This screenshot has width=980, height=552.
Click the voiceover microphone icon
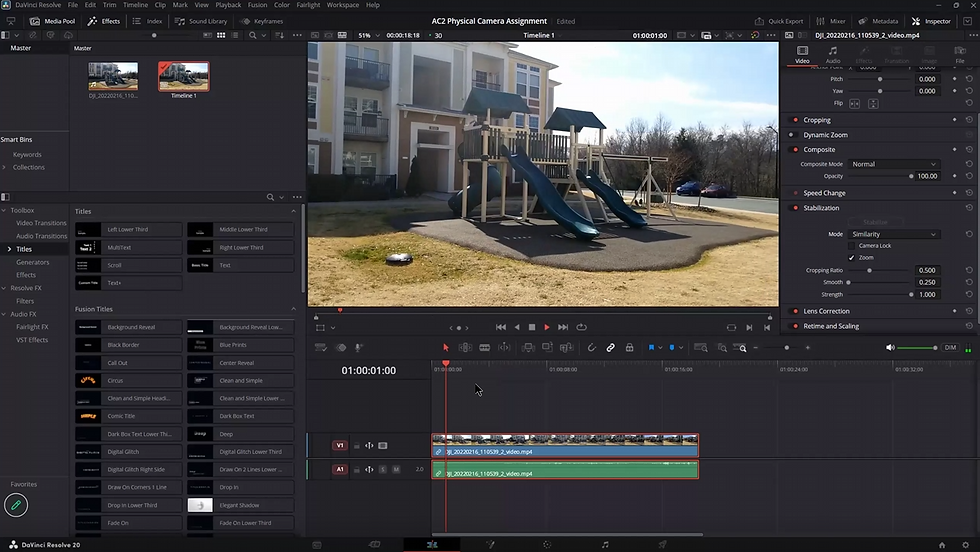coord(359,348)
